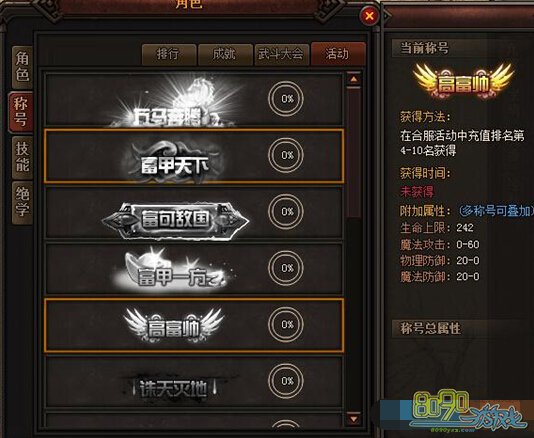
Task: Select the 富甲天下 title badge
Action: 174,160
